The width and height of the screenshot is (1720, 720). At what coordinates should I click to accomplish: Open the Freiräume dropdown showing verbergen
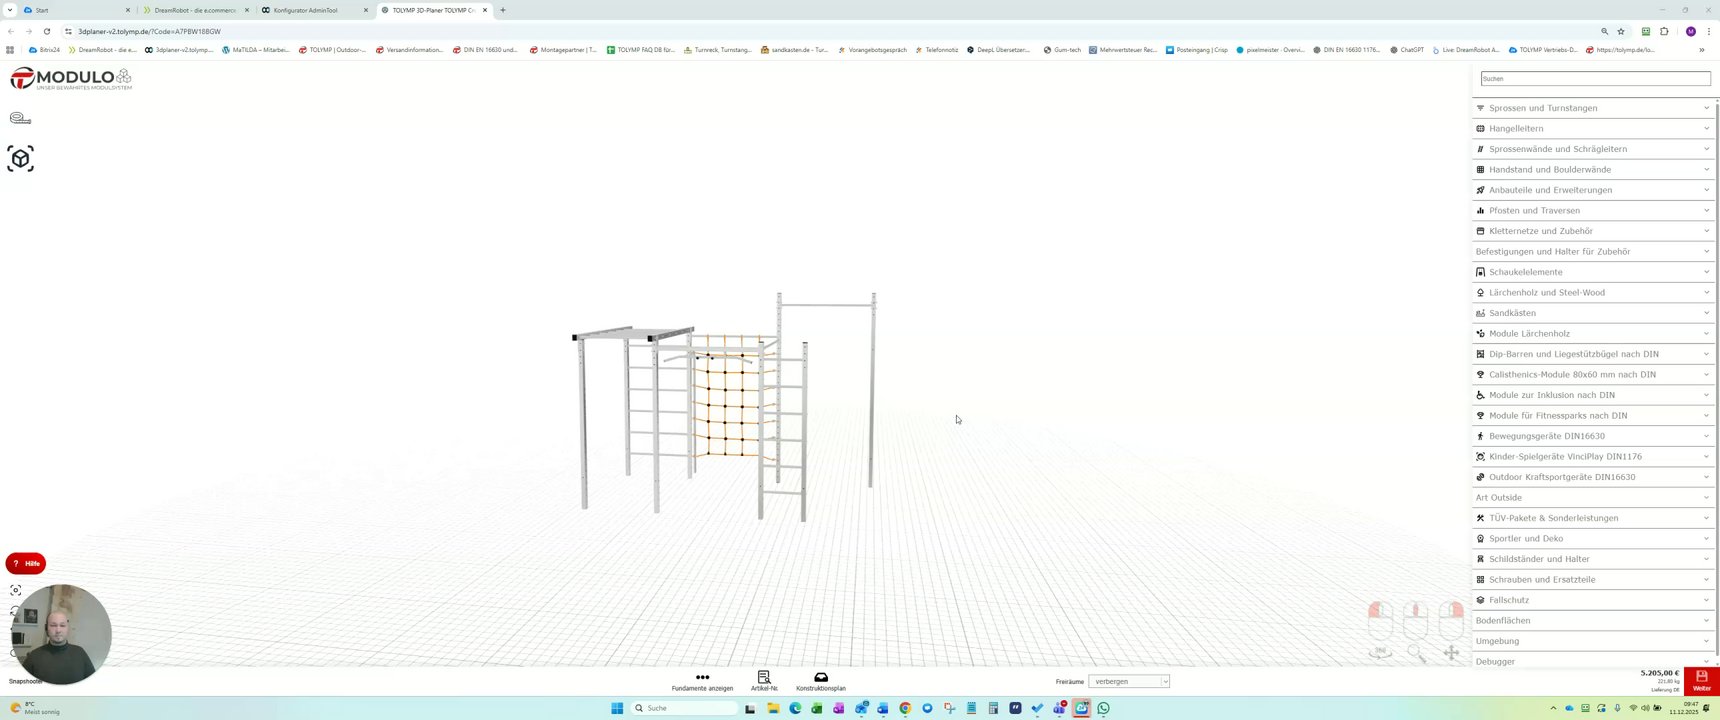pyautogui.click(x=1129, y=681)
